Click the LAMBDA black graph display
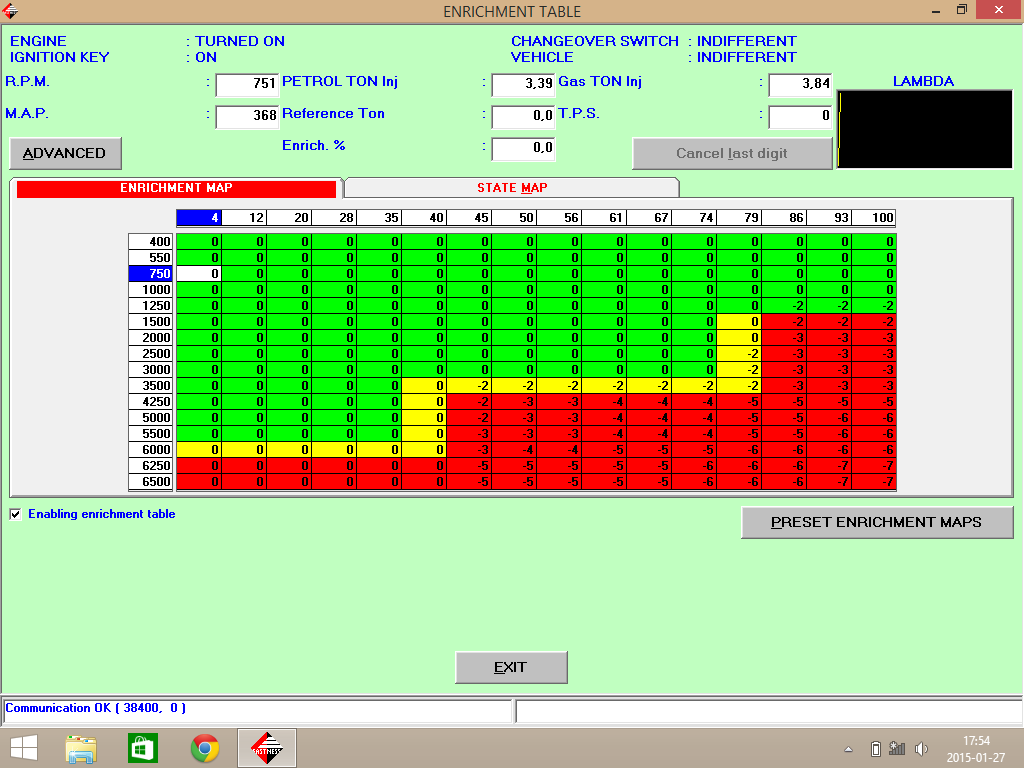The height and width of the screenshot is (768, 1024). tap(925, 129)
